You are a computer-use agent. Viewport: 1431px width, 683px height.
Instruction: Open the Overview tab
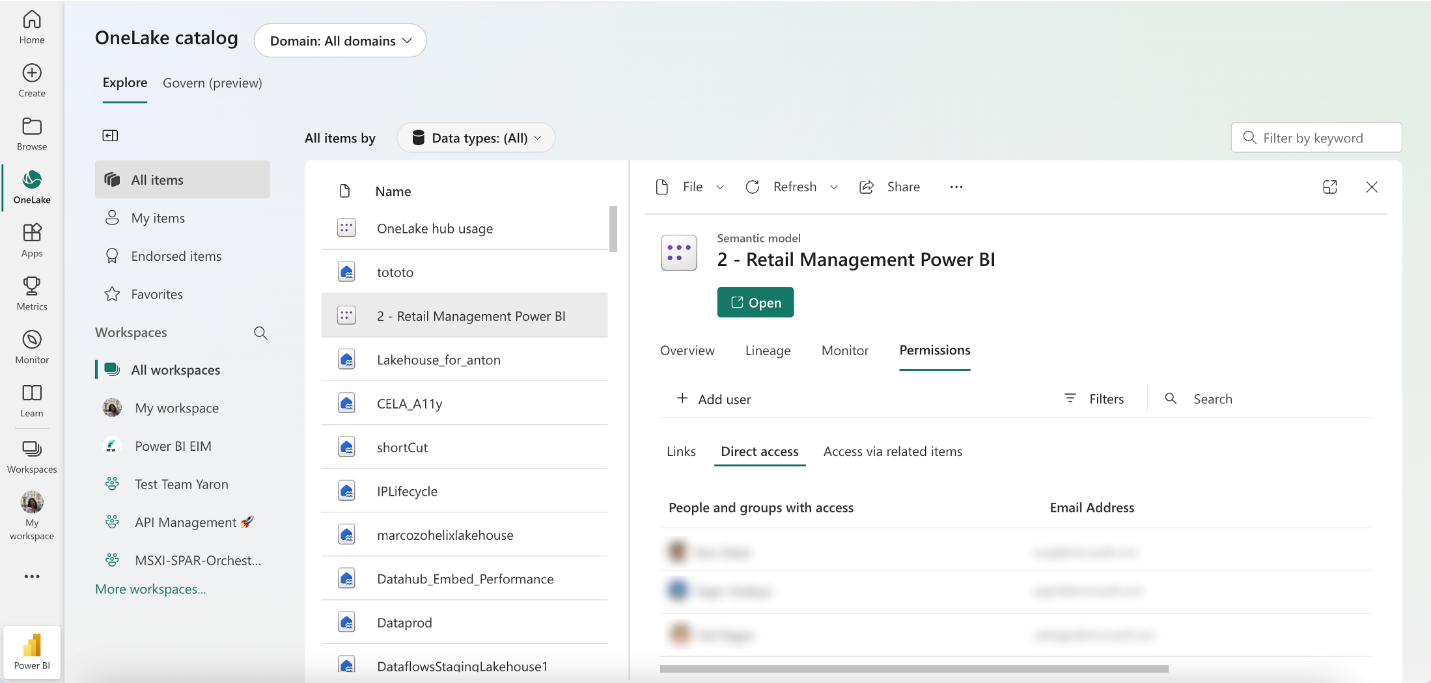pyautogui.click(x=687, y=350)
